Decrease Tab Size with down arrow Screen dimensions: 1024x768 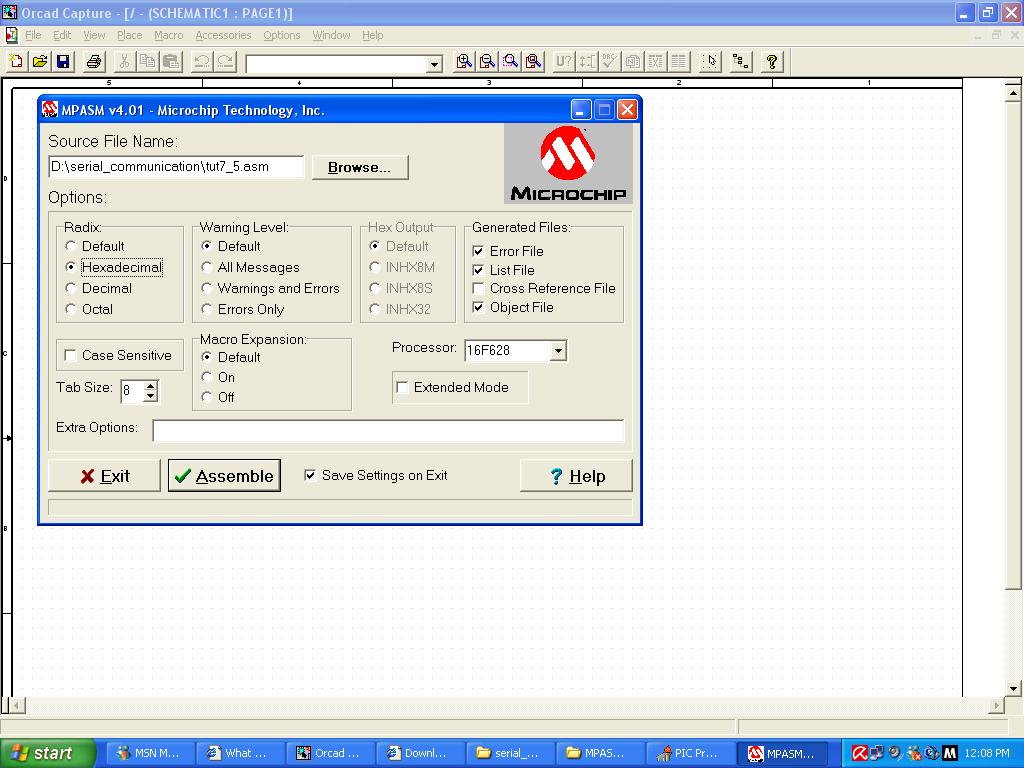coord(151,396)
